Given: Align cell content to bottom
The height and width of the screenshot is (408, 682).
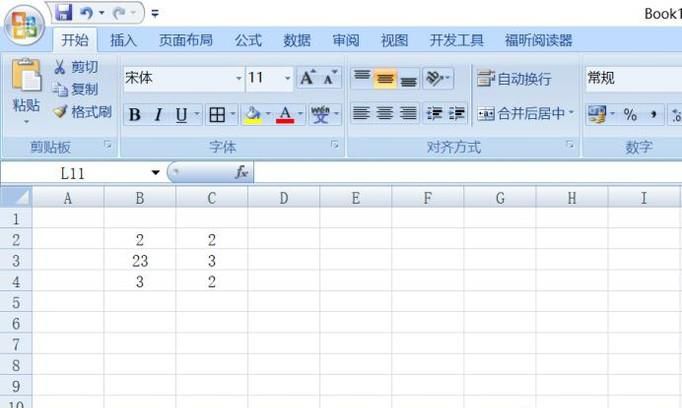Looking at the screenshot, I should click(x=408, y=78).
